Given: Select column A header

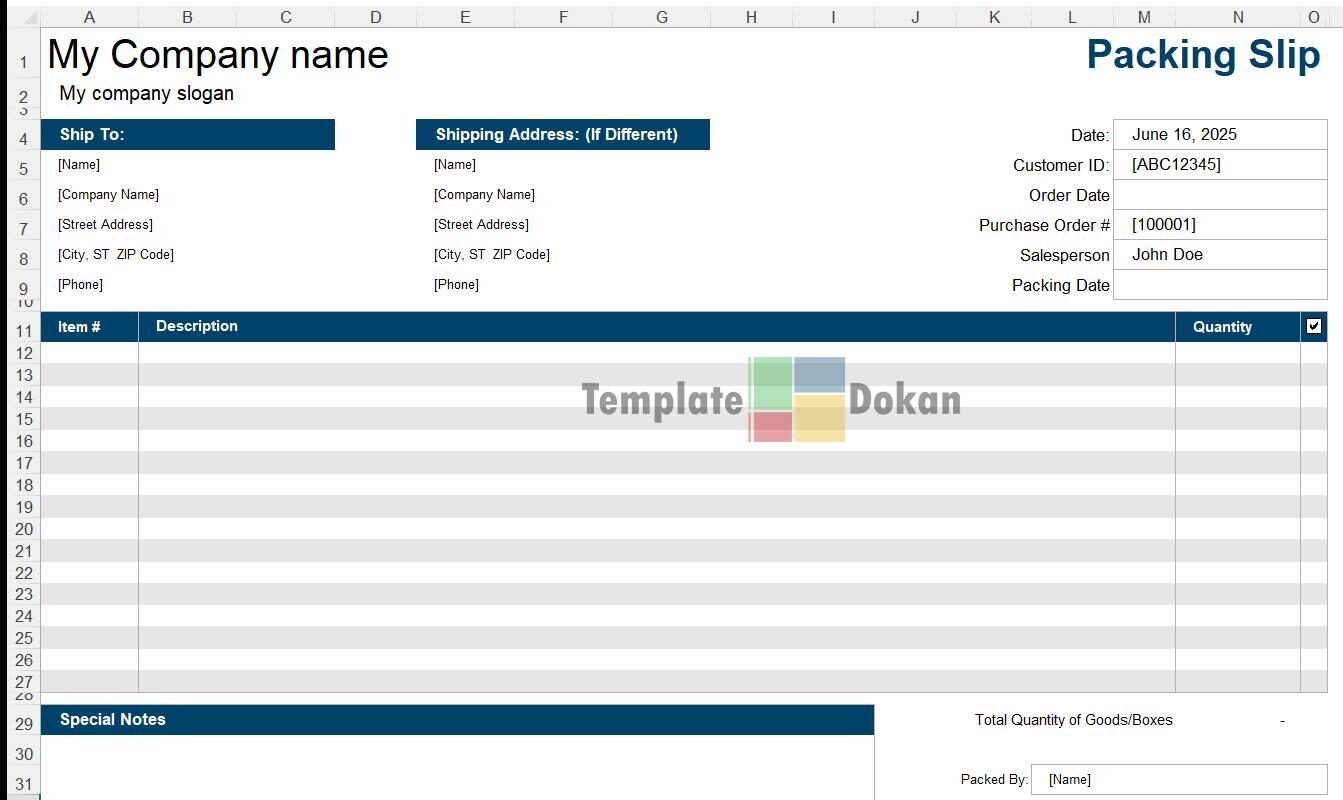Looking at the screenshot, I should click(90, 17).
